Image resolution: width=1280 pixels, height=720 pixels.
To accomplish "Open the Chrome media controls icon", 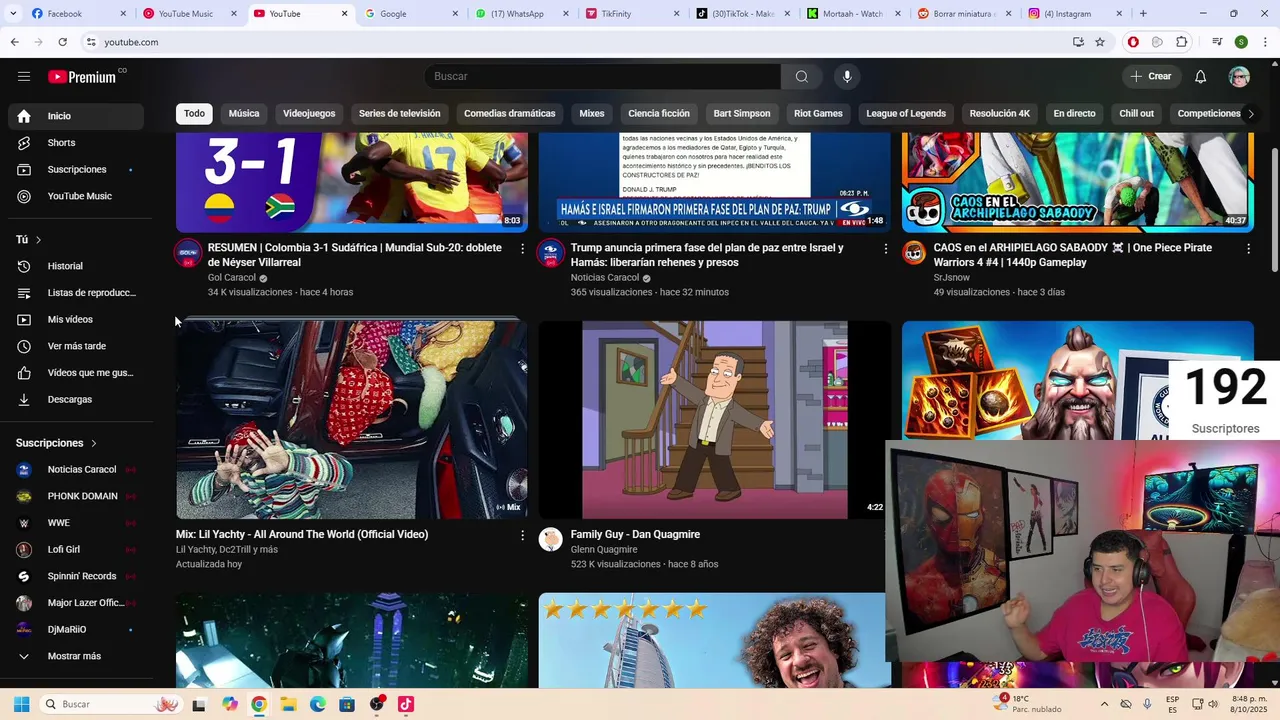I will point(1217,42).
